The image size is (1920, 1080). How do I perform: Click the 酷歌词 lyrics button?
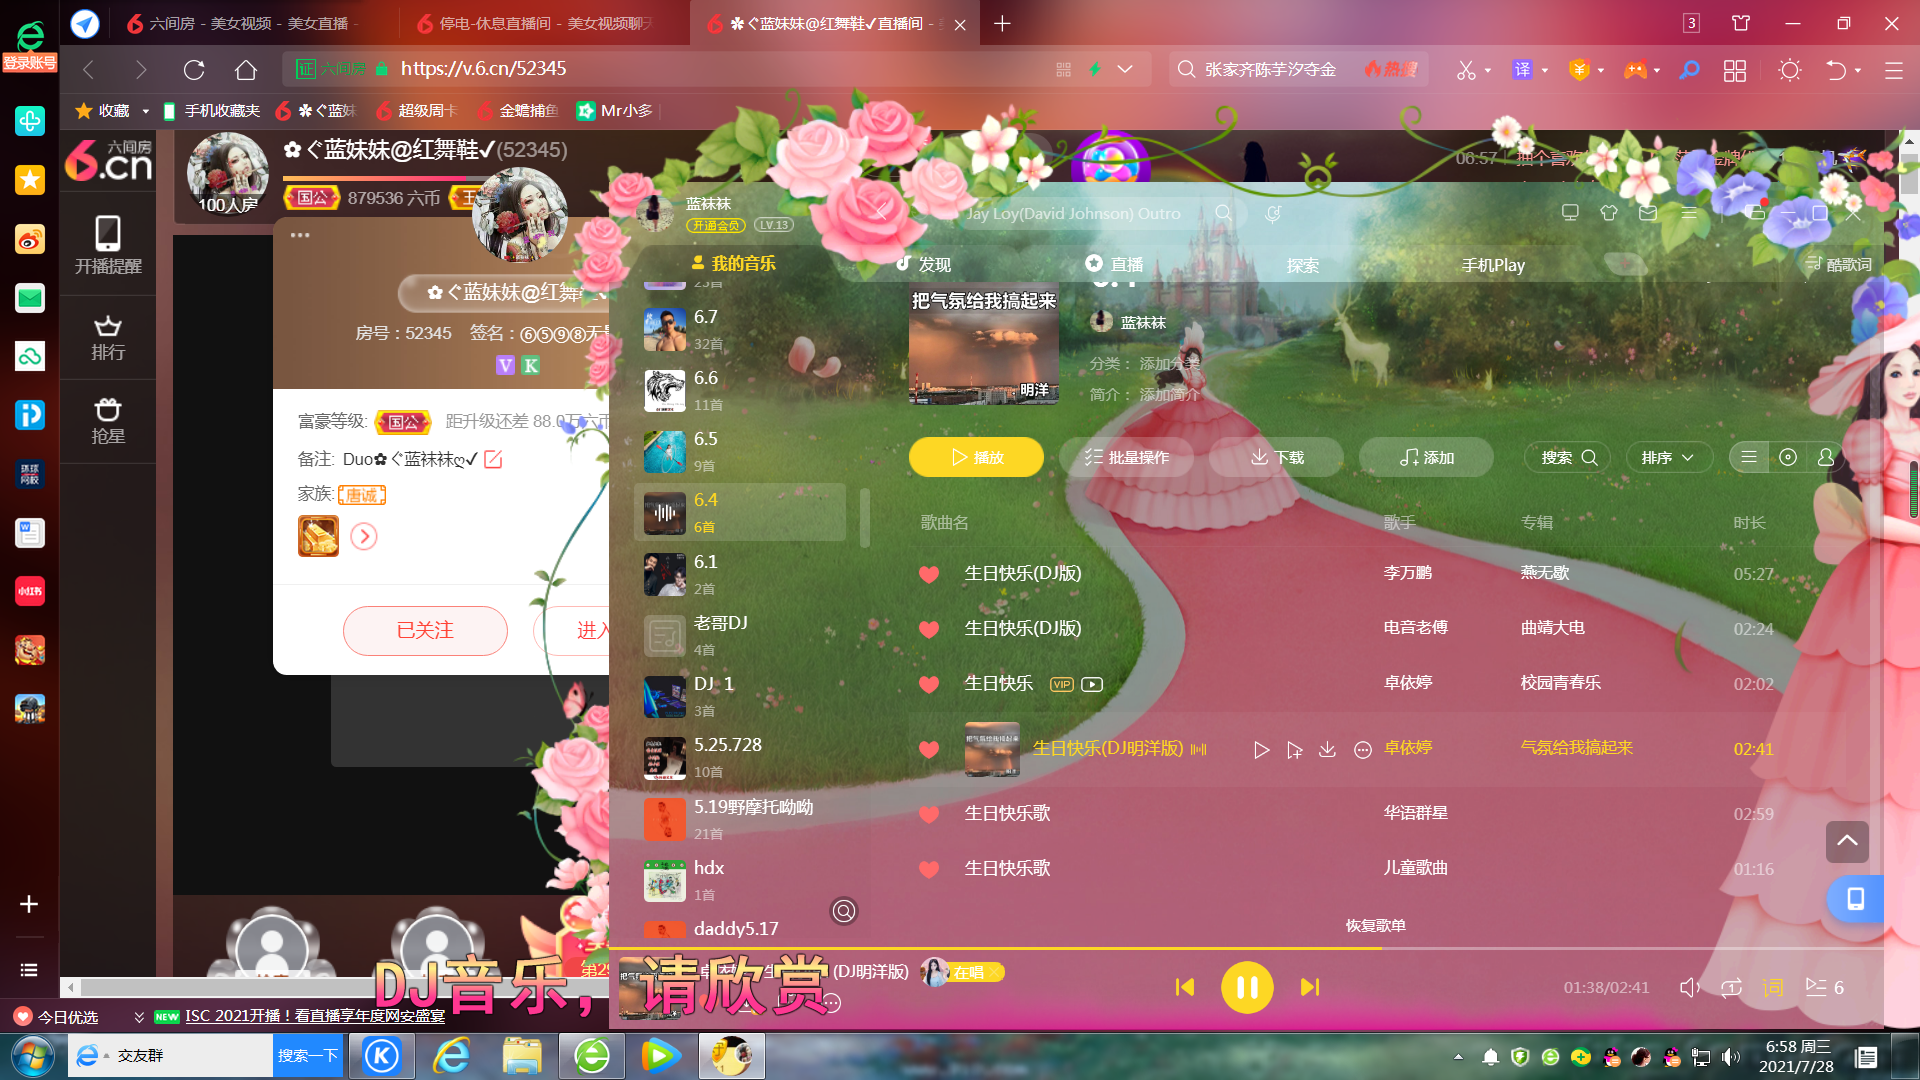click(1838, 264)
